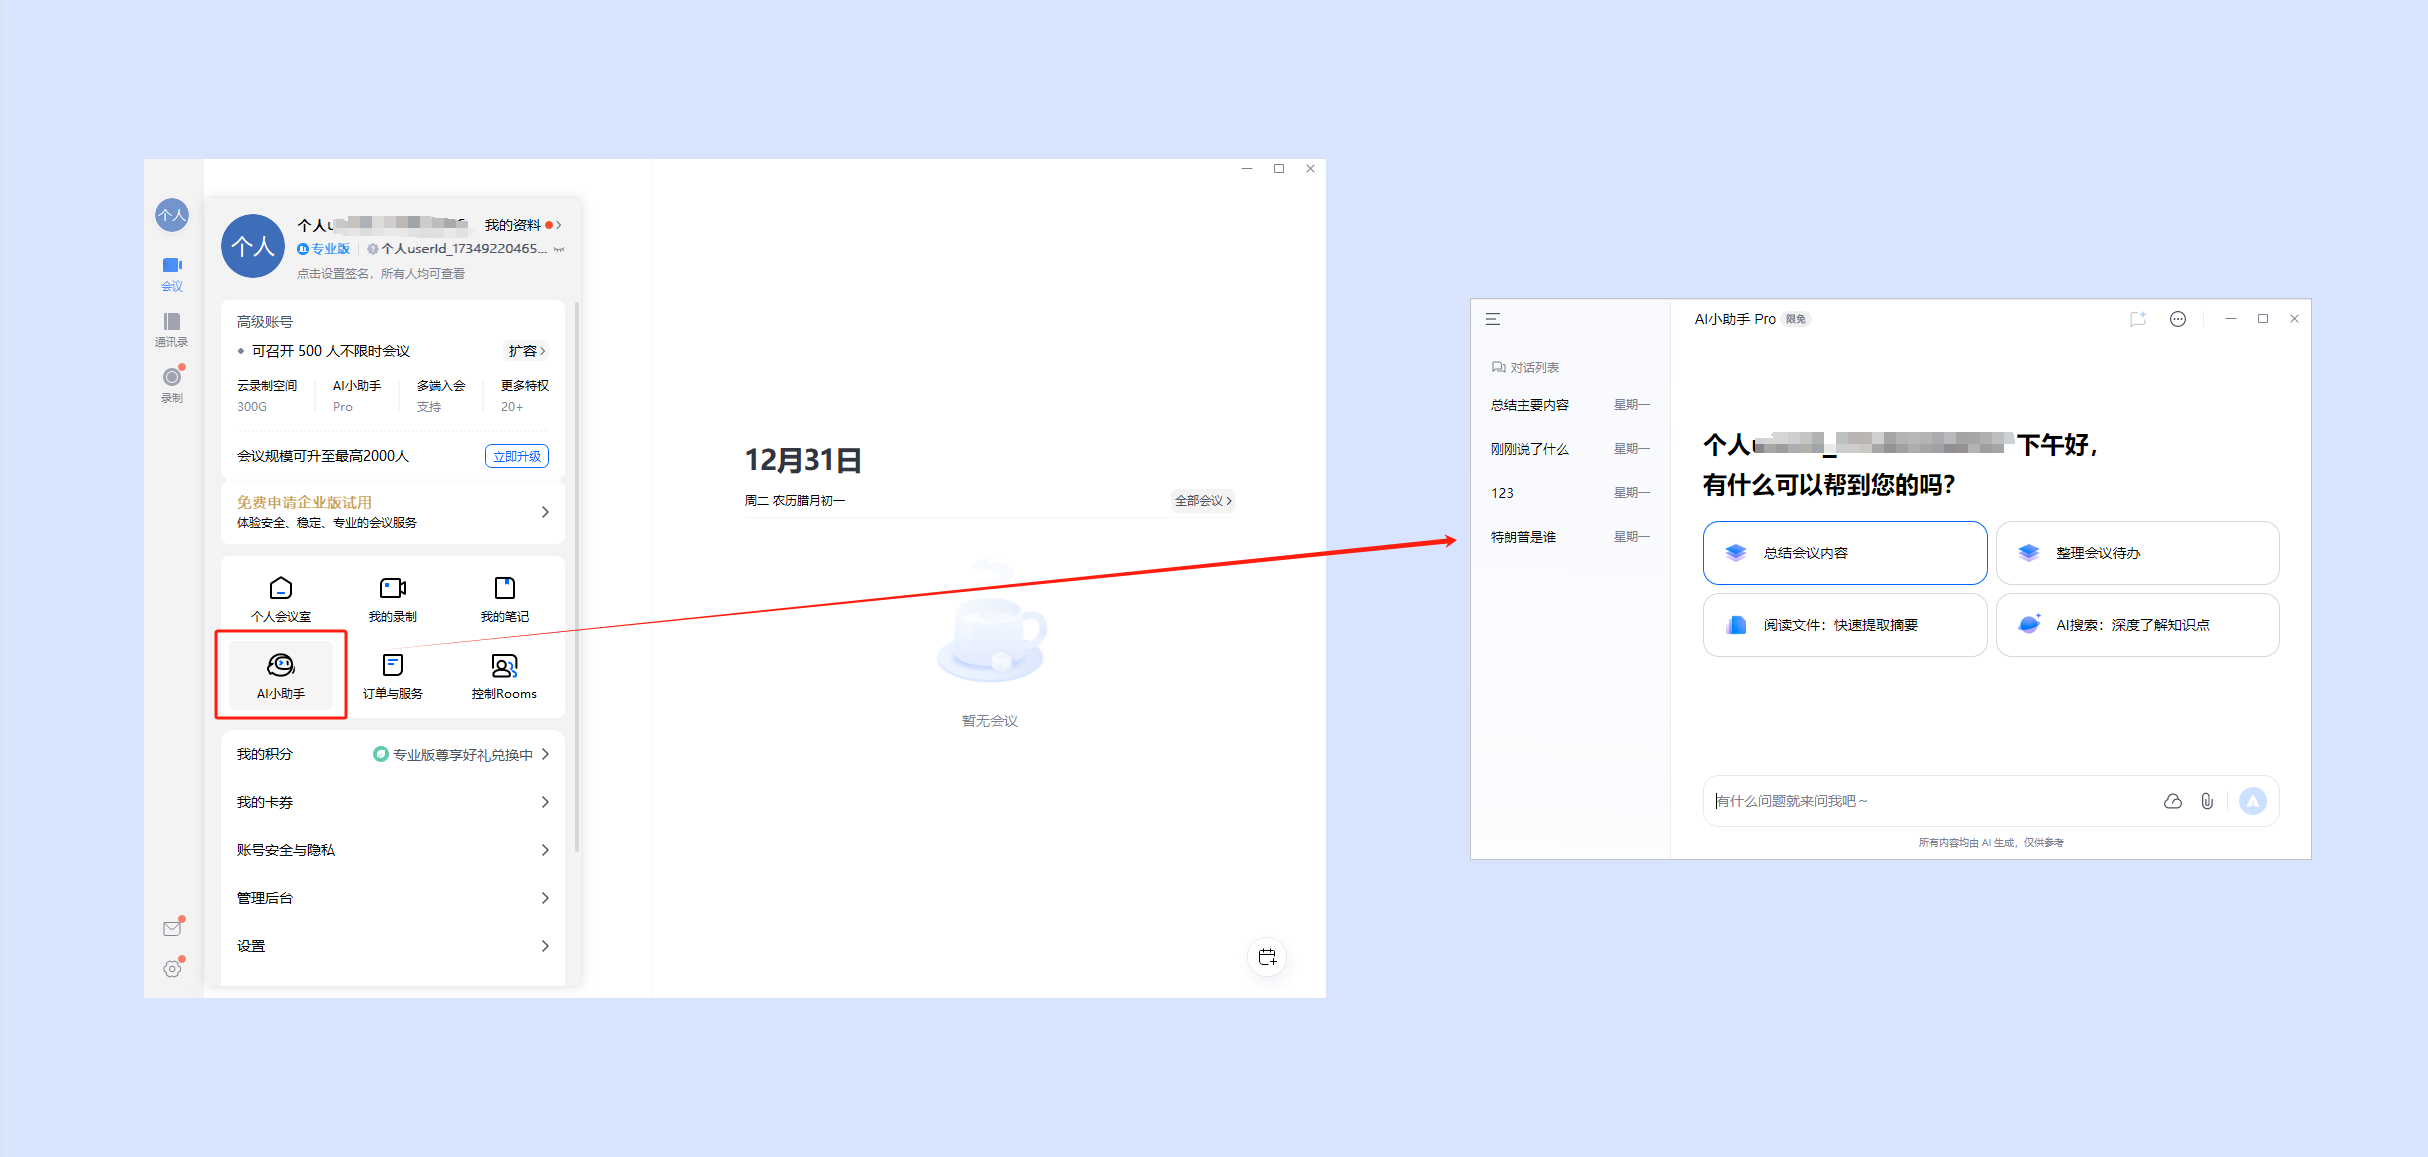Viewport: 2428px width, 1157px height.
Task: Click the attachment paperclip icon
Action: click(x=2207, y=801)
